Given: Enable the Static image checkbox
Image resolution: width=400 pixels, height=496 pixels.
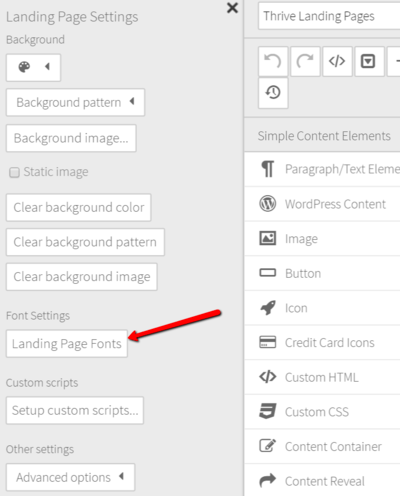Looking at the screenshot, I should tap(14, 172).
